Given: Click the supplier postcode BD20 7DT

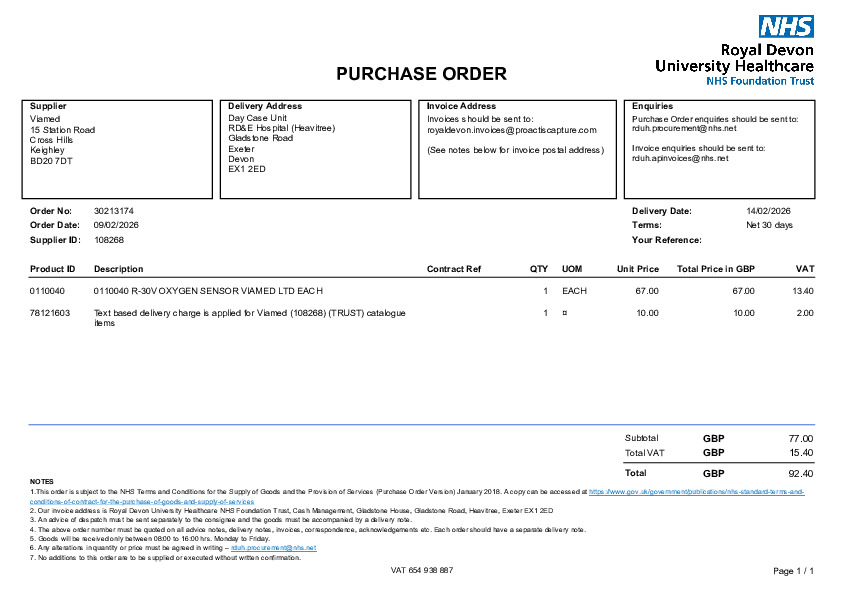Looking at the screenshot, I should click(x=52, y=160).
